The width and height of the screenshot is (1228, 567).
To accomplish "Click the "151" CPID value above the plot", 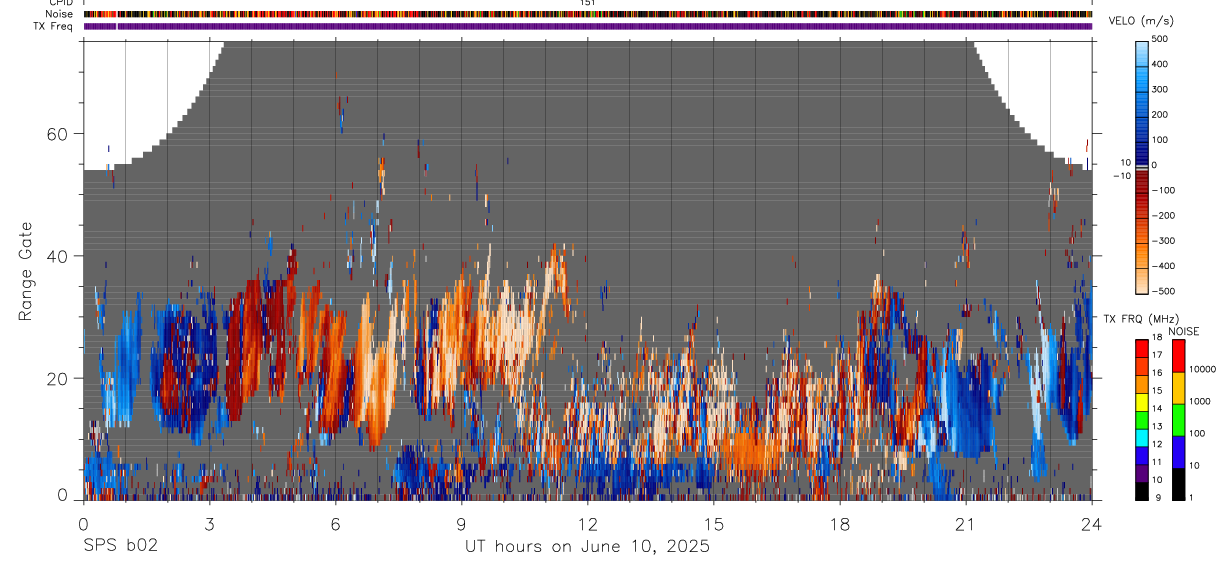I will tap(588, 3).
